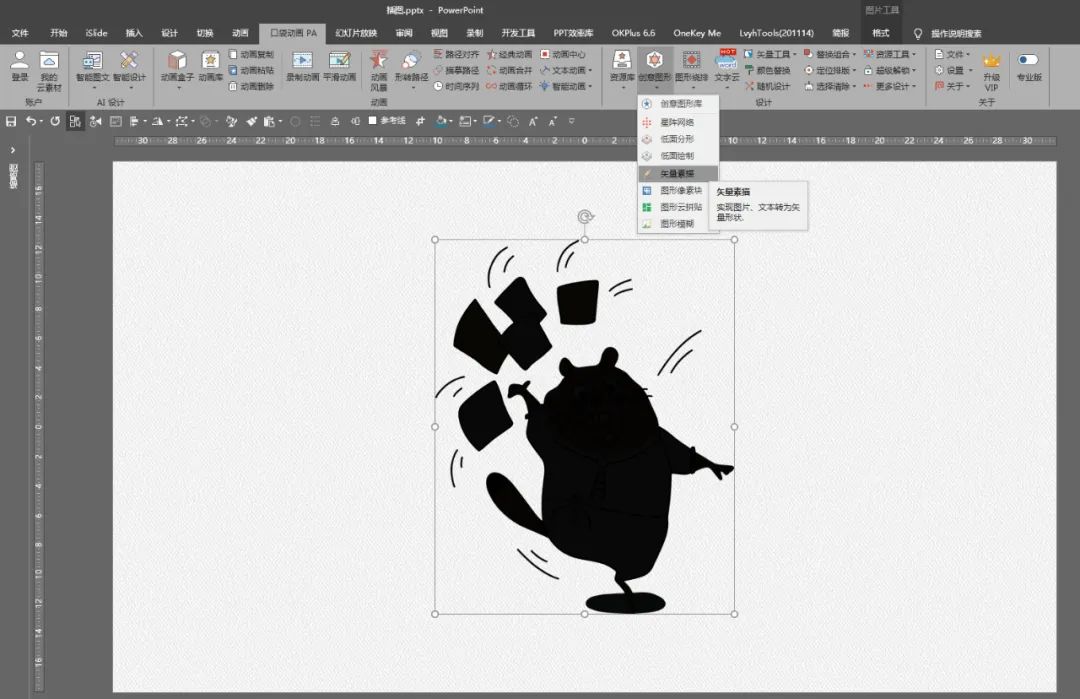Open 动画风暴 animation storm
Viewport: 1080px width, 699px height.
pyautogui.click(x=379, y=71)
